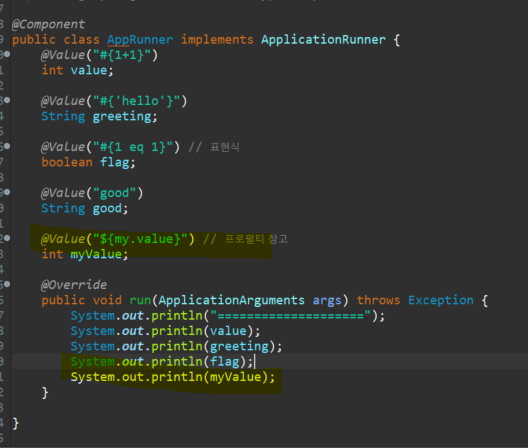Click the "====" string in println
The width and height of the screenshot is (528, 448).
pos(291,316)
